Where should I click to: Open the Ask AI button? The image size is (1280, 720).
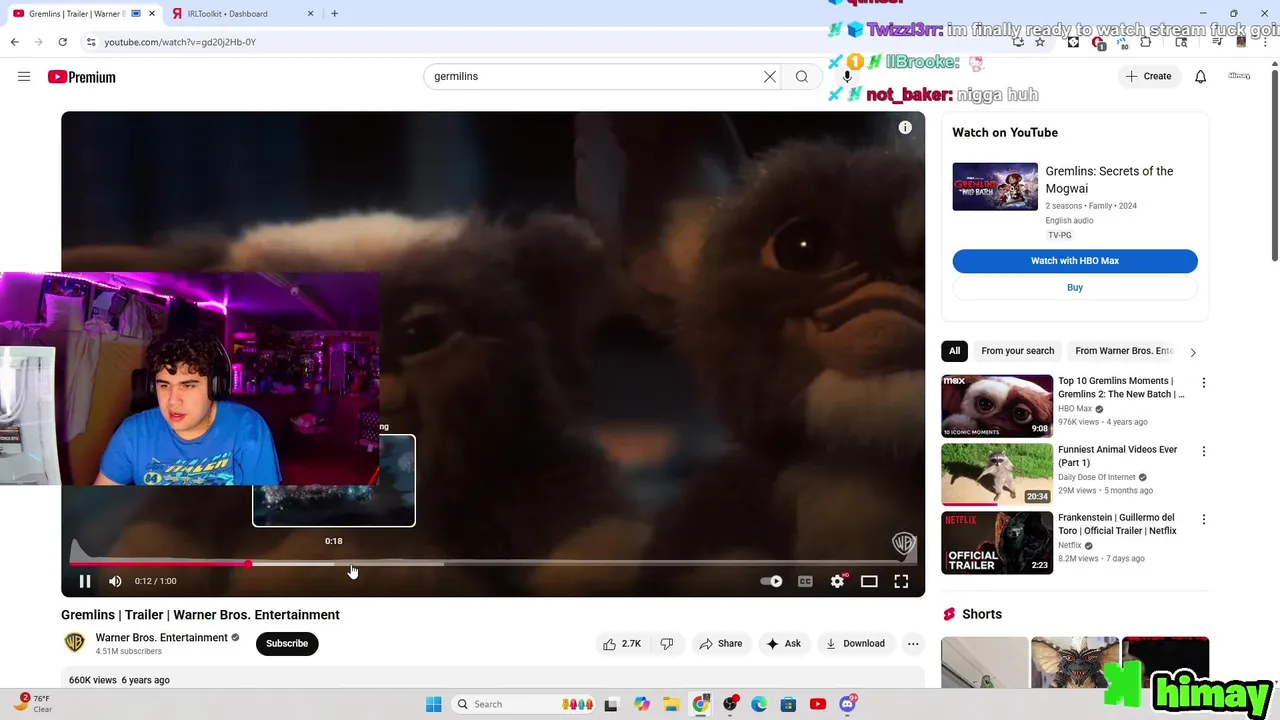[x=783, y=644]
